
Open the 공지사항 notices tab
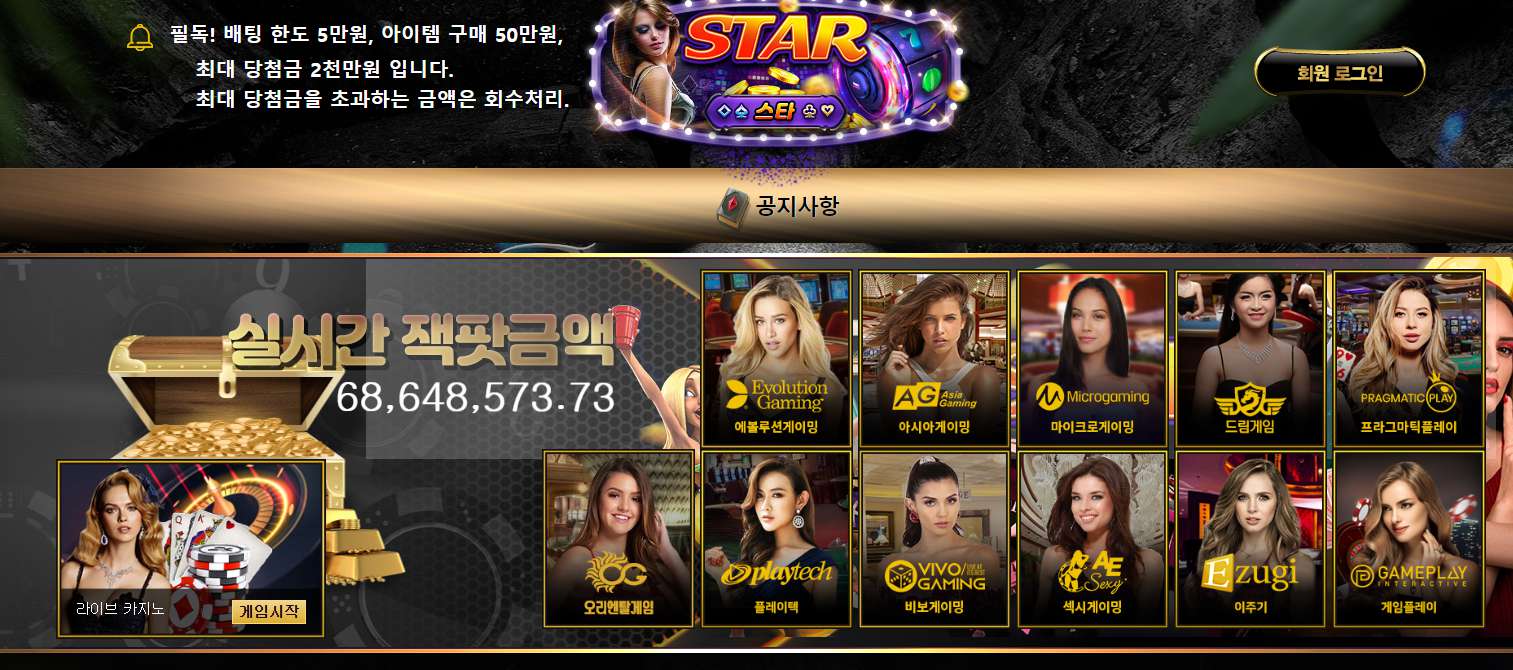779,207
